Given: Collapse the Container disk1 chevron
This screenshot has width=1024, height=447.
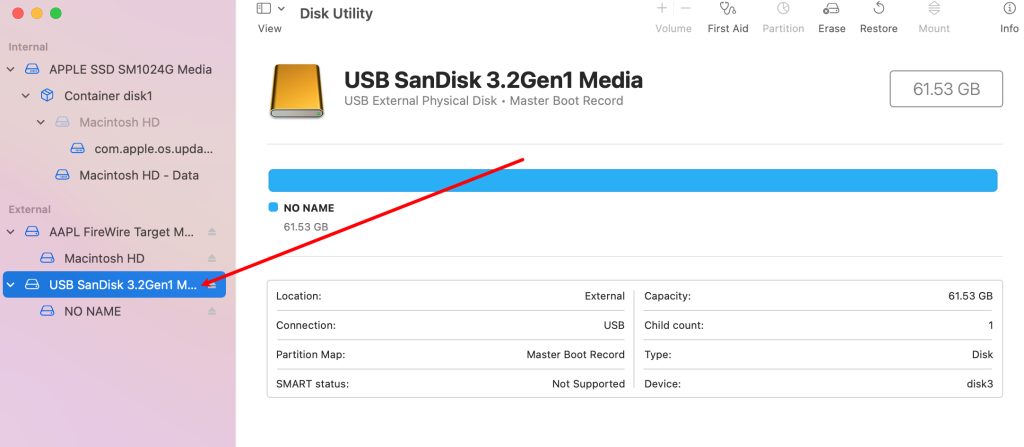Looking at the screenshot, I should (25, 96).
